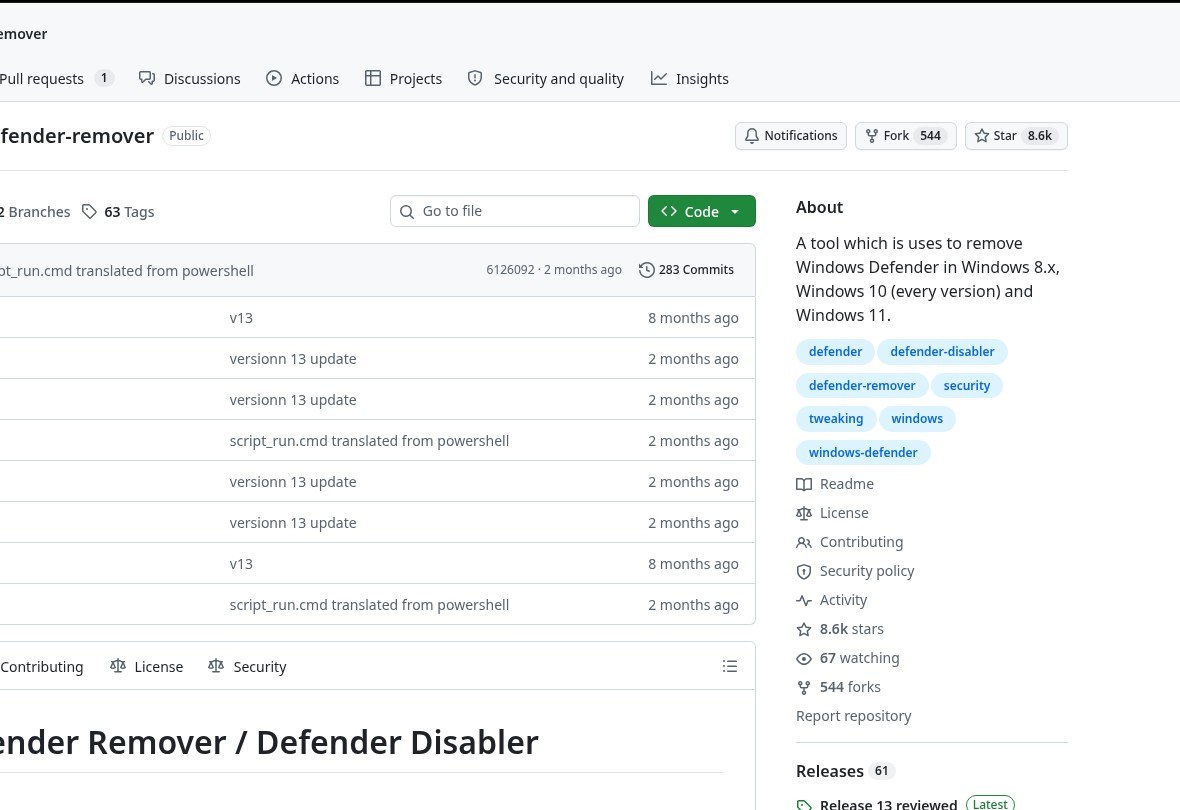Switch to the License readme tab
Viewport: 1180px width, 810px height.
coord(147,666)
